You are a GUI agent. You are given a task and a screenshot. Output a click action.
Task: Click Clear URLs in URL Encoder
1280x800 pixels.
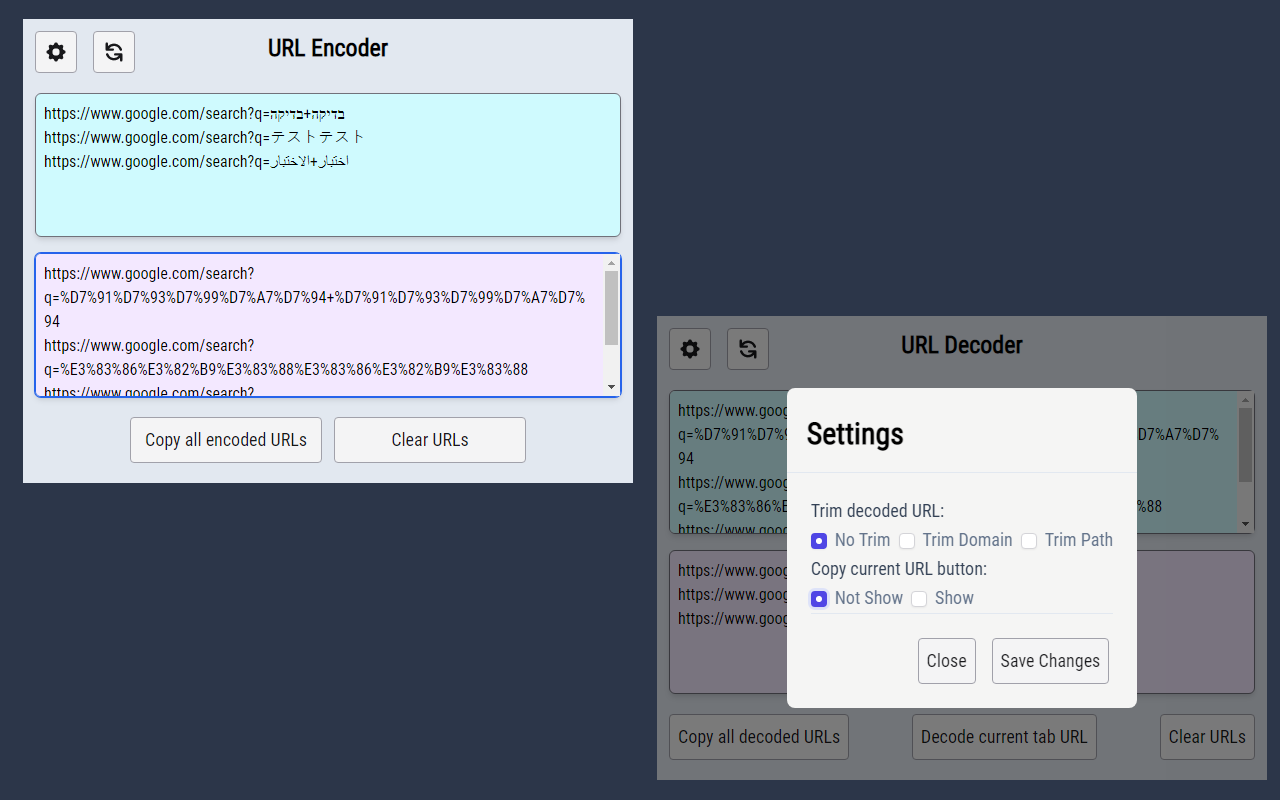point(430,440)
